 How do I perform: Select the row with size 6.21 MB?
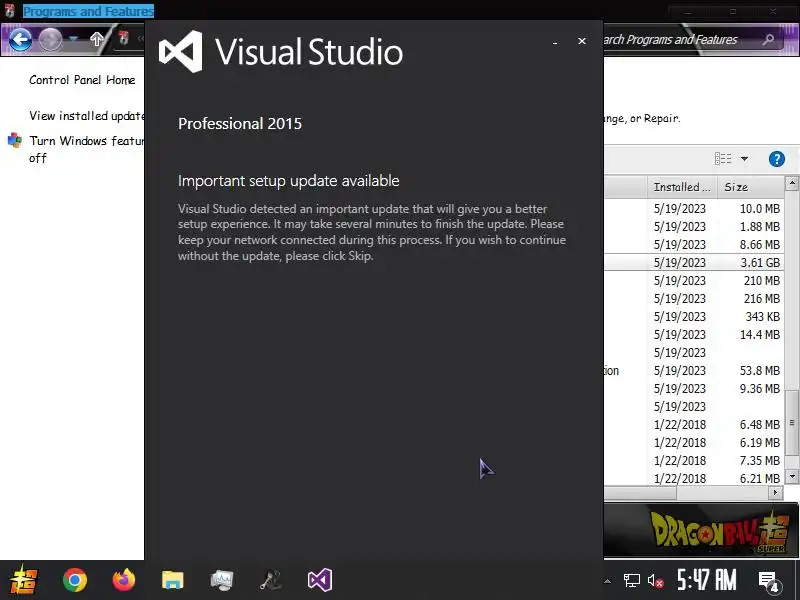pyautogui.click(x=694, y=479)
